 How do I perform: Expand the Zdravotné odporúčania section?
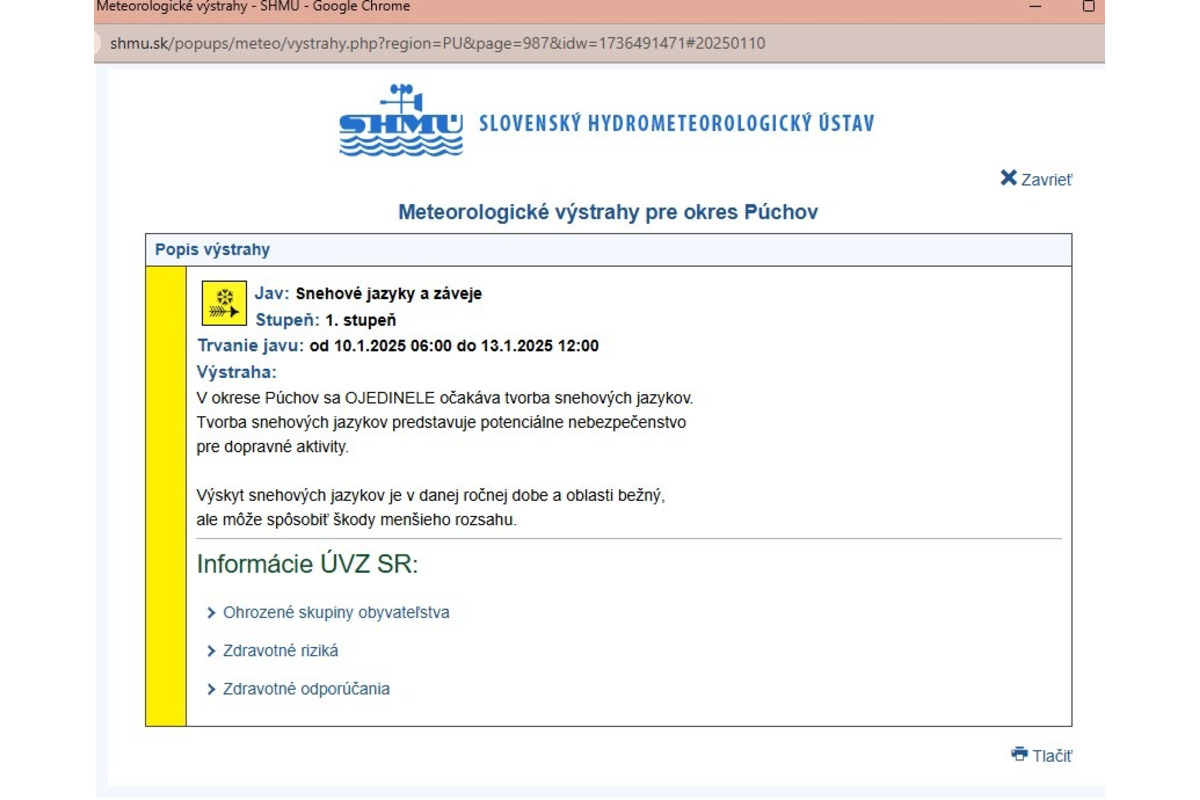306,689
